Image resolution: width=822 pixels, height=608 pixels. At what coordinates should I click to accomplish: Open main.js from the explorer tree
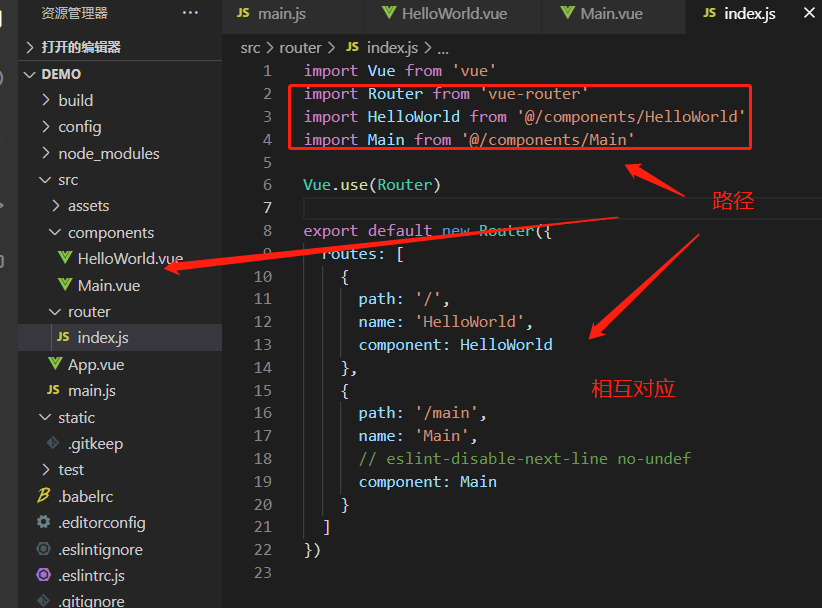[x=92, y=390]
